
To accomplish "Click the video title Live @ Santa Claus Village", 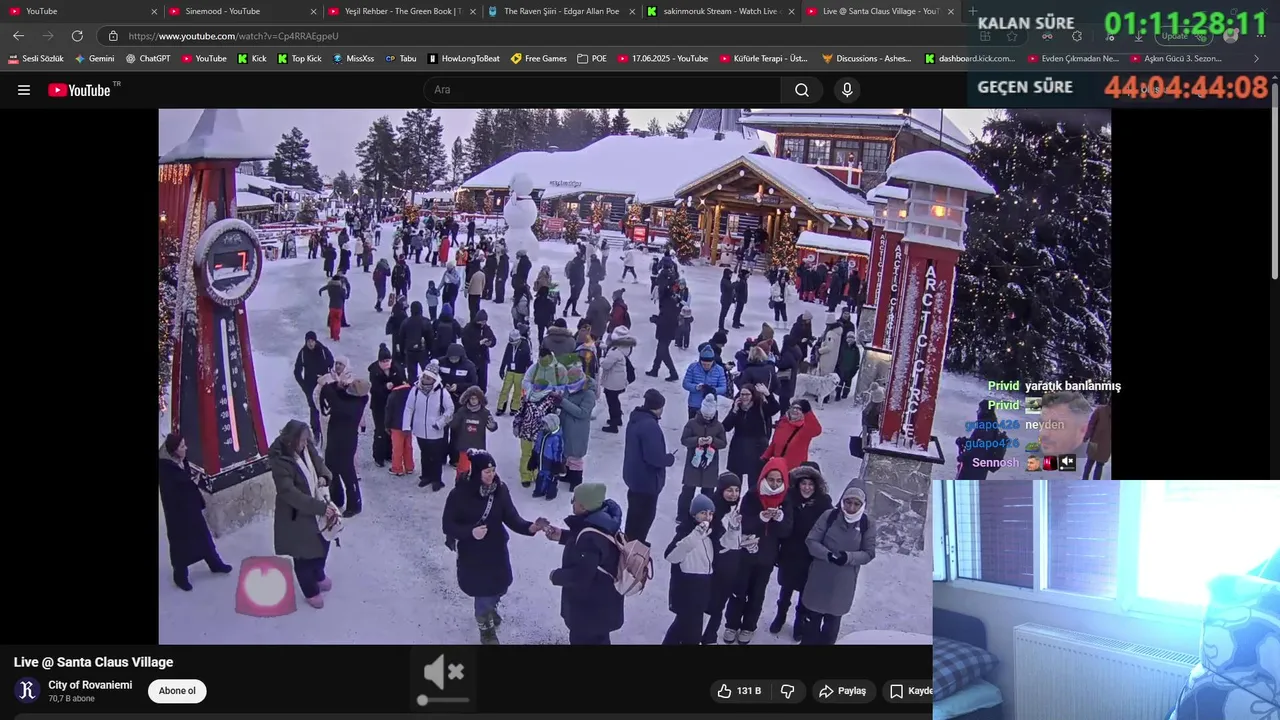I will [93, 662].
